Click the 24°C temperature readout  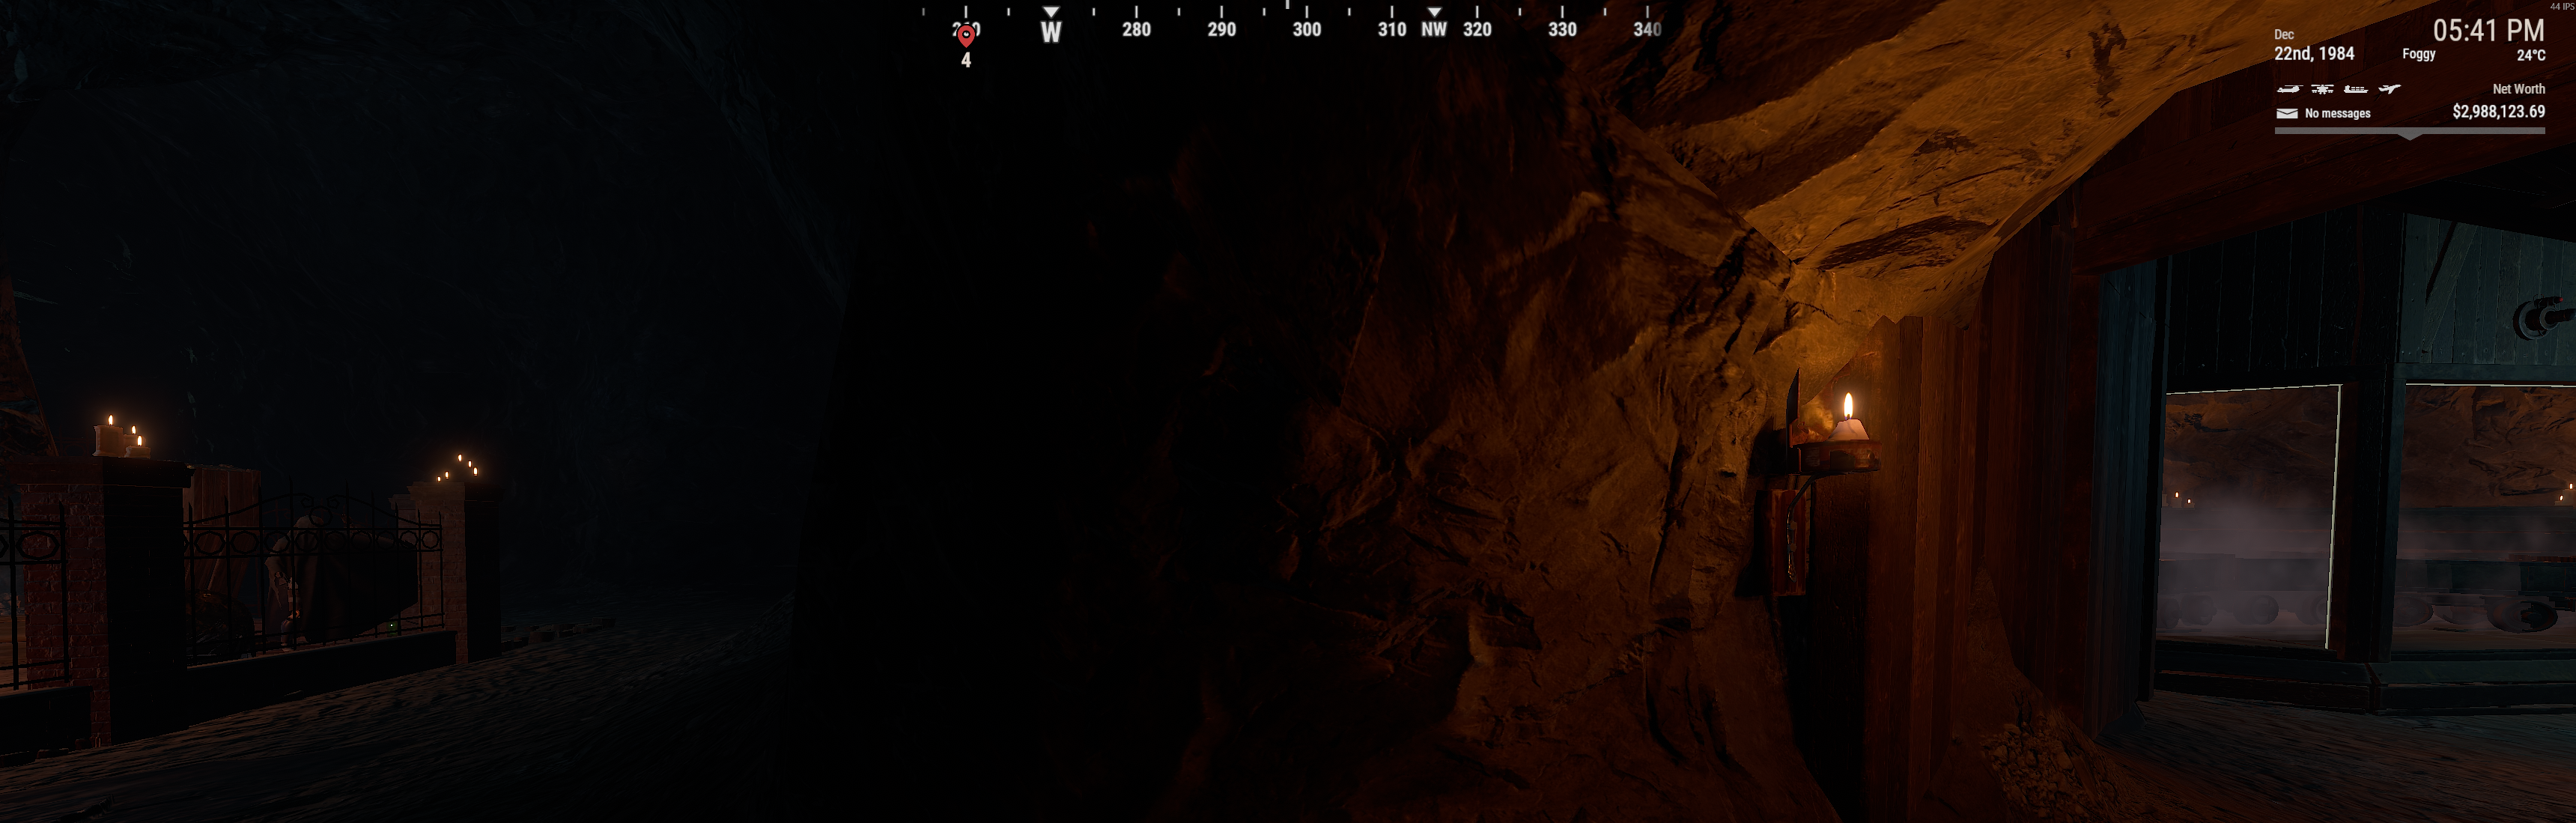pos(2530,56)
